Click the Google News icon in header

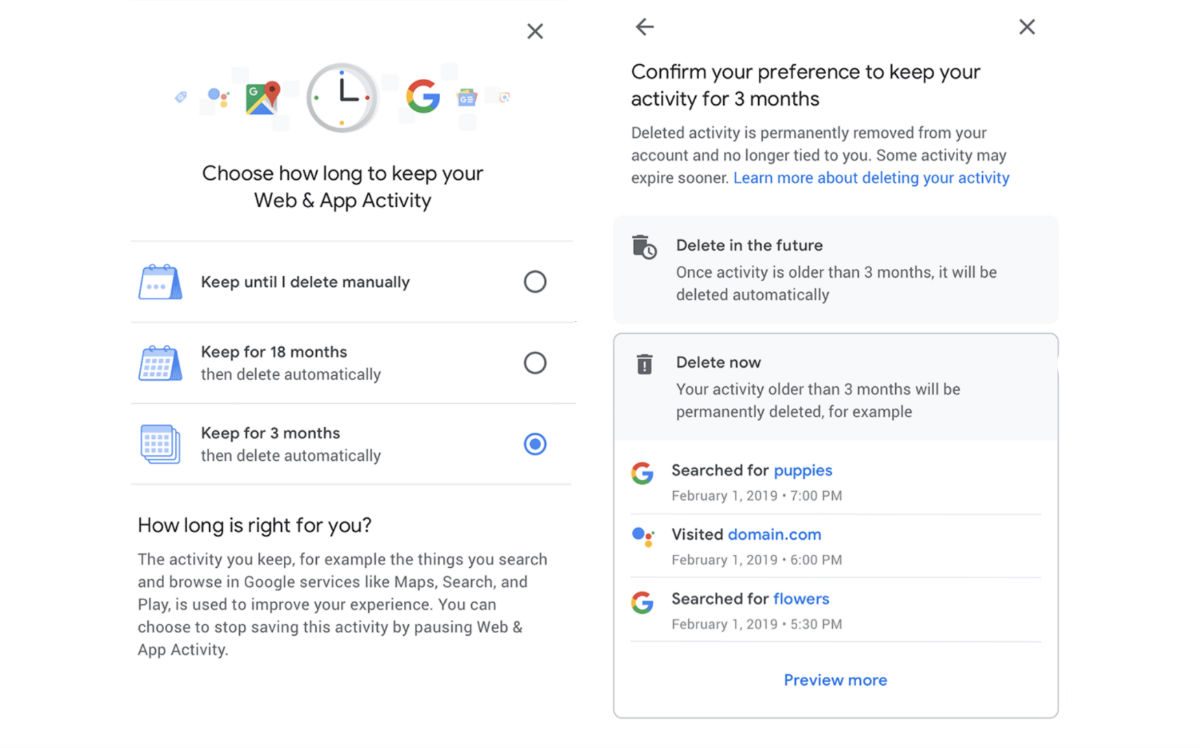click(467, 98)
